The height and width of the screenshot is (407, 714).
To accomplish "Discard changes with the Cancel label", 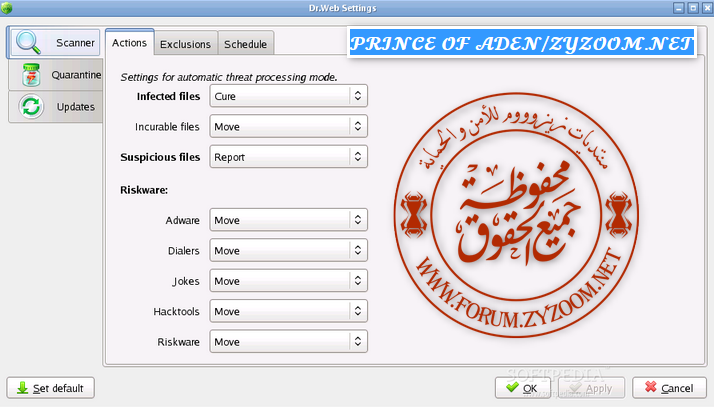I will pos(677,388).
